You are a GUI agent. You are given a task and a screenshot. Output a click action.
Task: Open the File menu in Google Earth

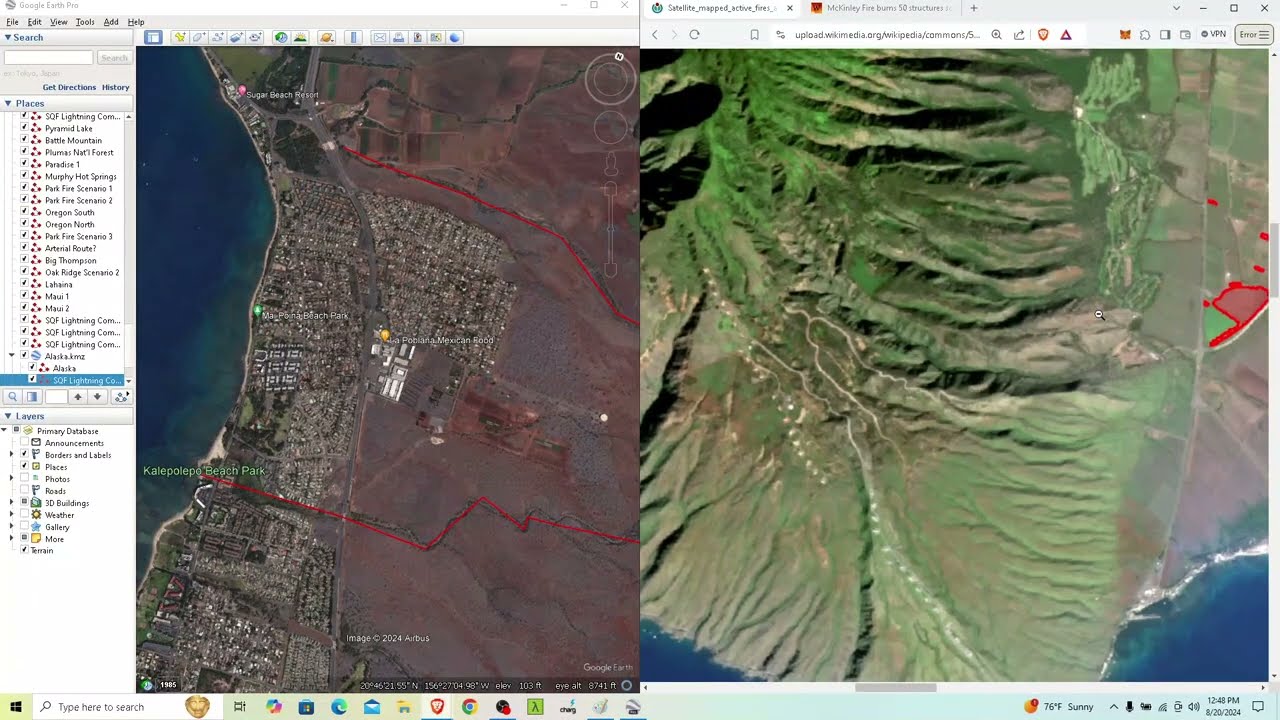tap(12, 22)
